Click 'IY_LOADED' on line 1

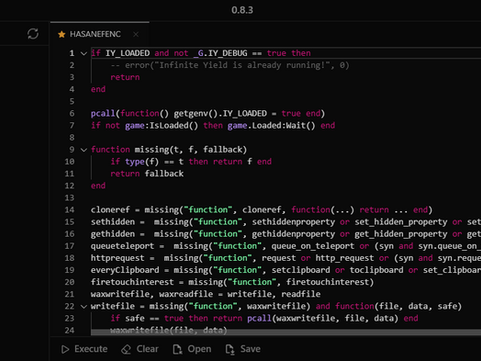pyautogui.click(x=127, y=53)
